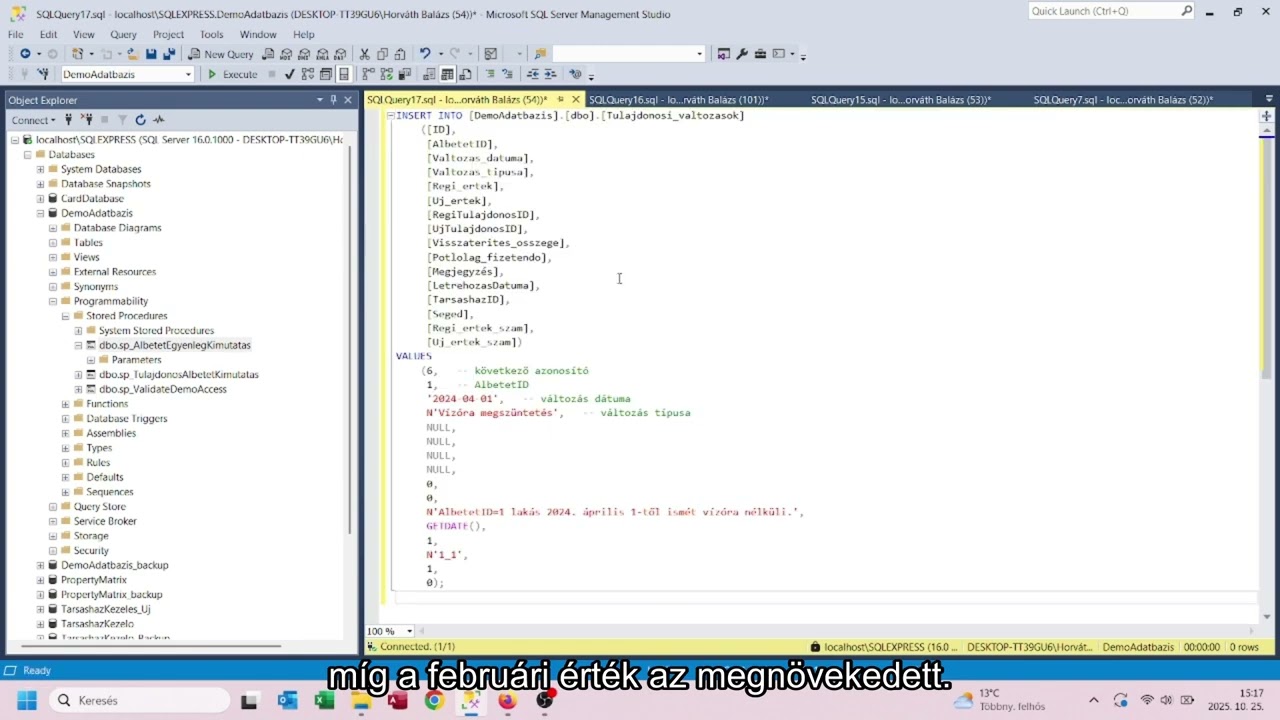1280x720 pixels.
Task: Click the Filter icon in Object Explorer
Action: pyautogui.click(x=122, y=120)
